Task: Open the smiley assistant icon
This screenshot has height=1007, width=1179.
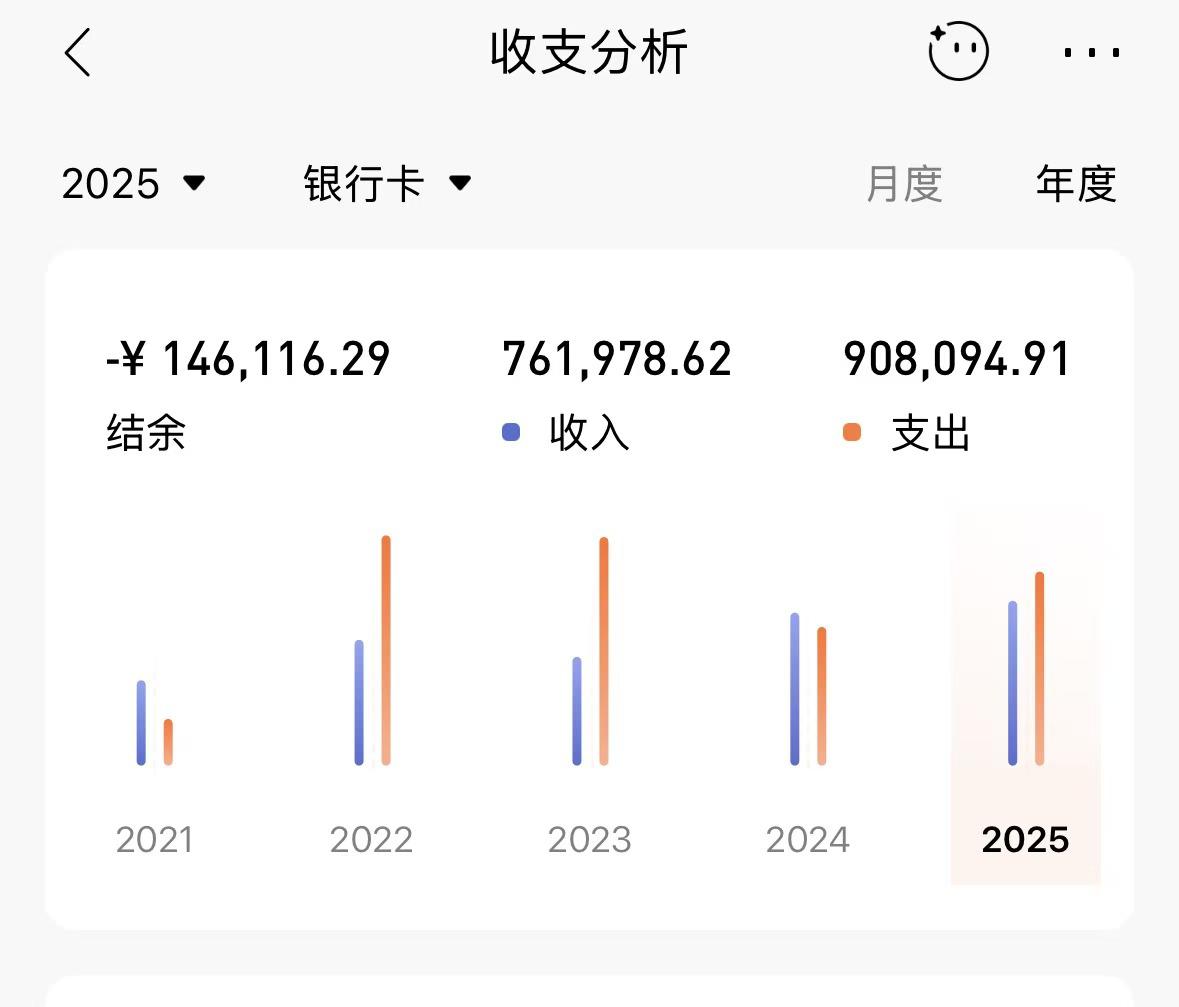Action: pos(958,52)
